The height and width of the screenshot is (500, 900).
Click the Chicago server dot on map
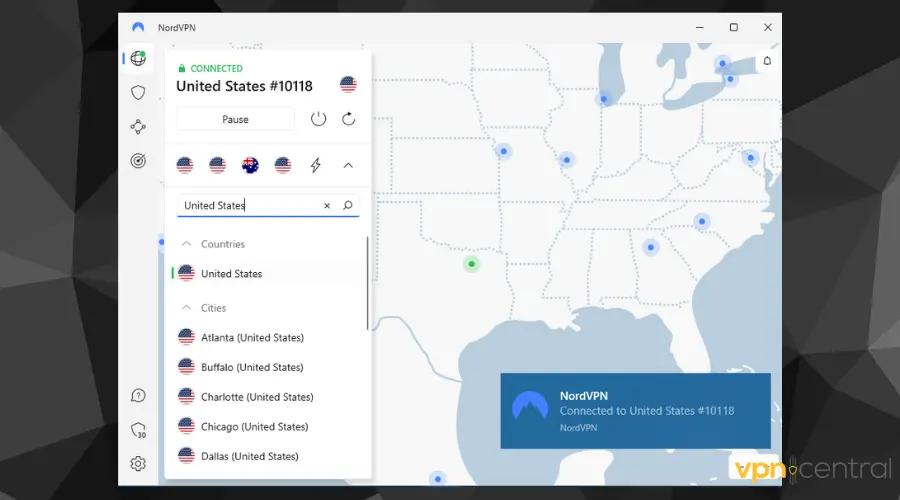603,99
